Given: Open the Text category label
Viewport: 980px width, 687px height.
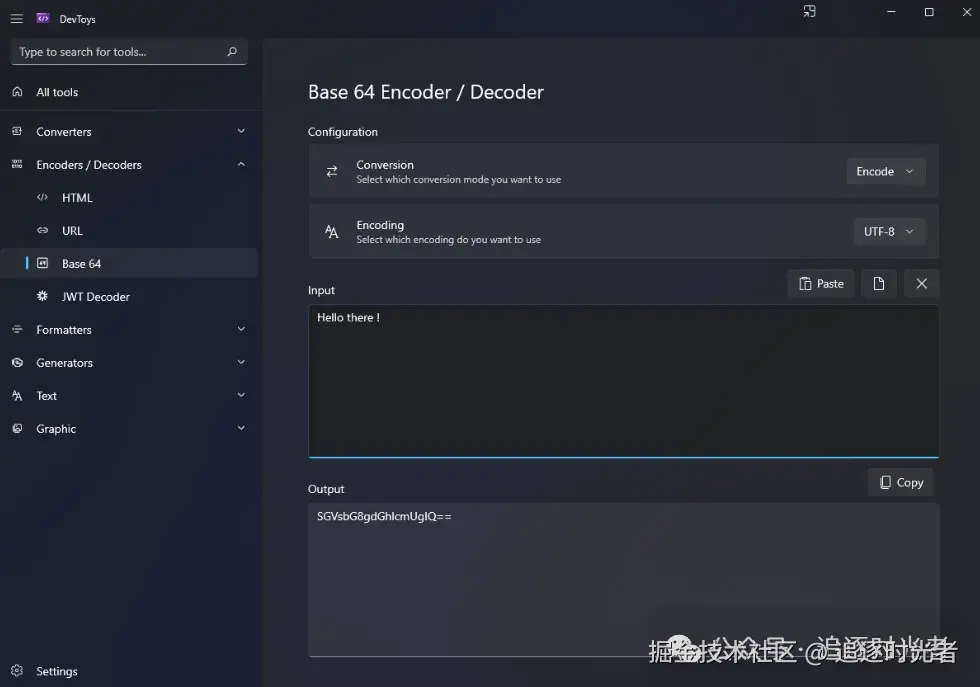Looking at the screenshot, I should click(46, 396).
